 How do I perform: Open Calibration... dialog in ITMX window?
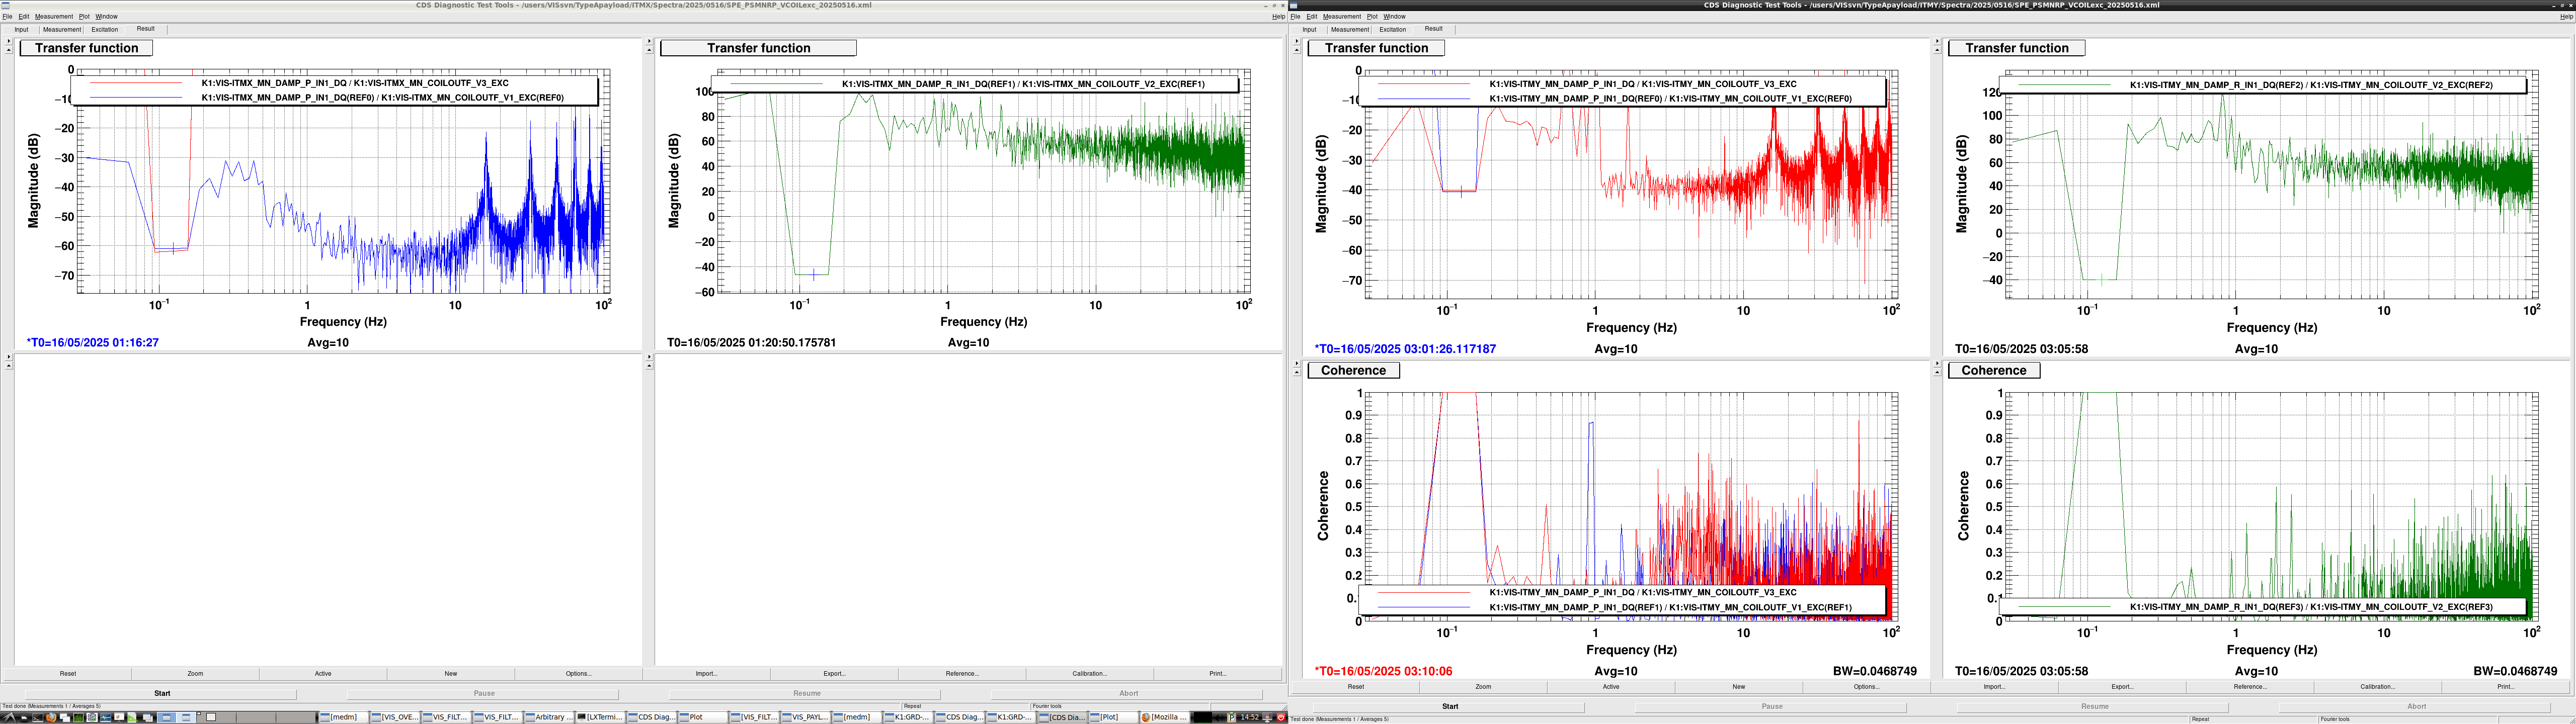click(1090, 673)
